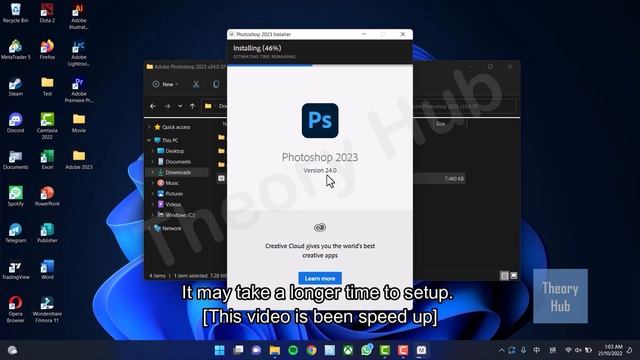Screen dimensions: 640x360
Task: Open Firefox desktop shortcut
Action: click(47, 50)
